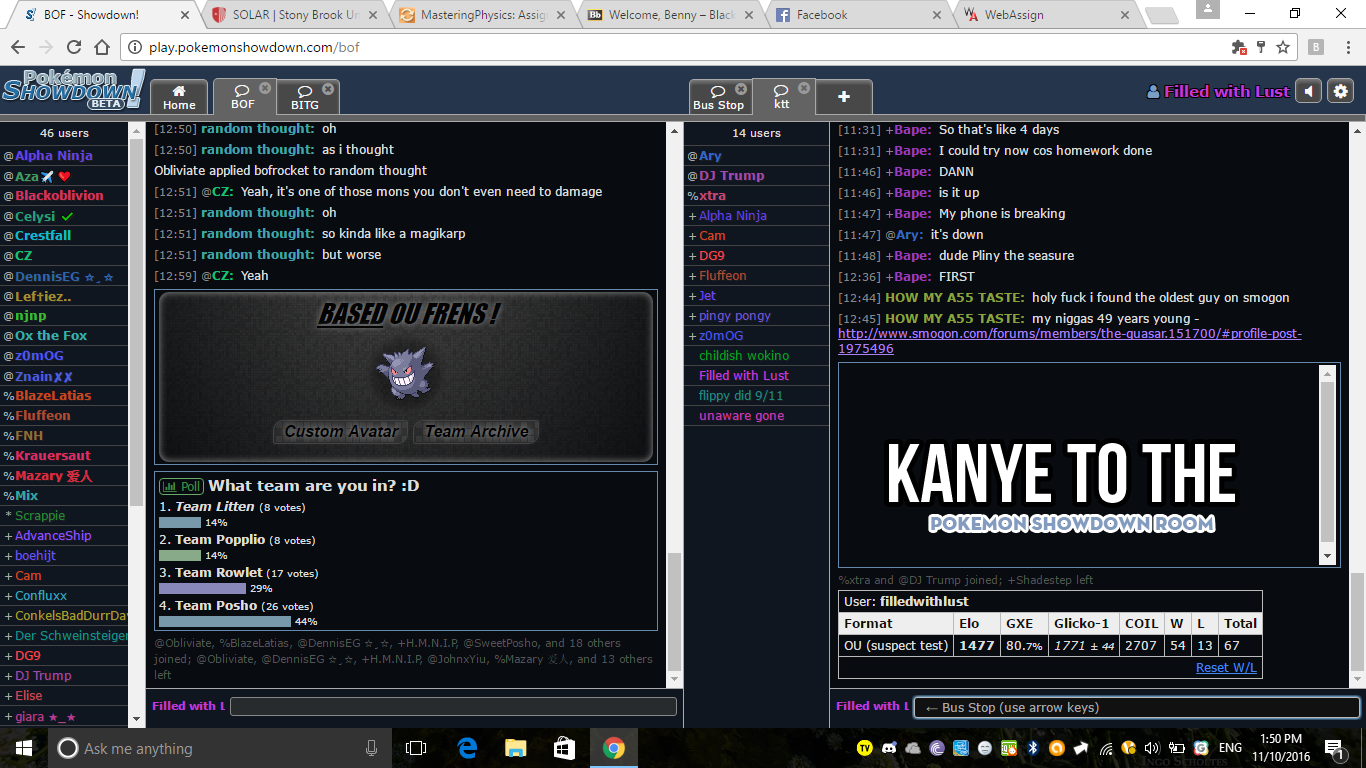The width and height of the screenshot is (1366, 768).
Task: Open Chrome three-dot menu
Action: click(1346, 47)
